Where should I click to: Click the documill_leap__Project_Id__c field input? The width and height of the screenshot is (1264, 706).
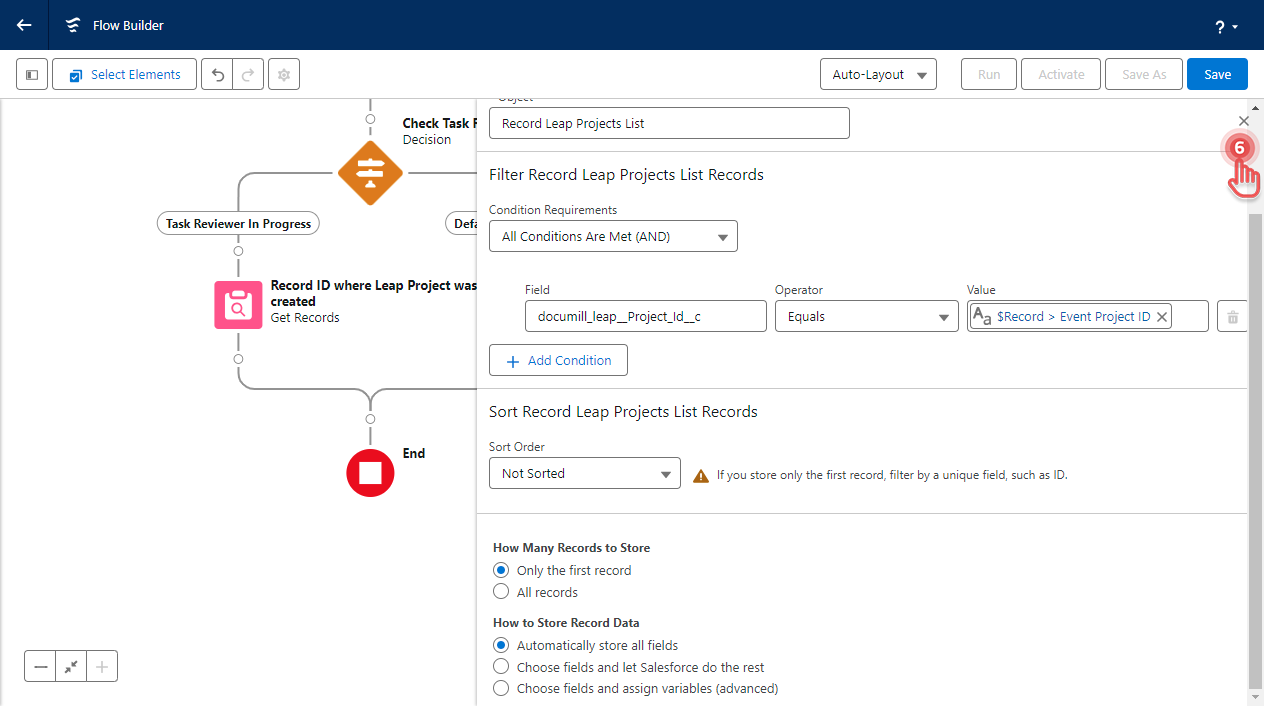click(646, 317)
